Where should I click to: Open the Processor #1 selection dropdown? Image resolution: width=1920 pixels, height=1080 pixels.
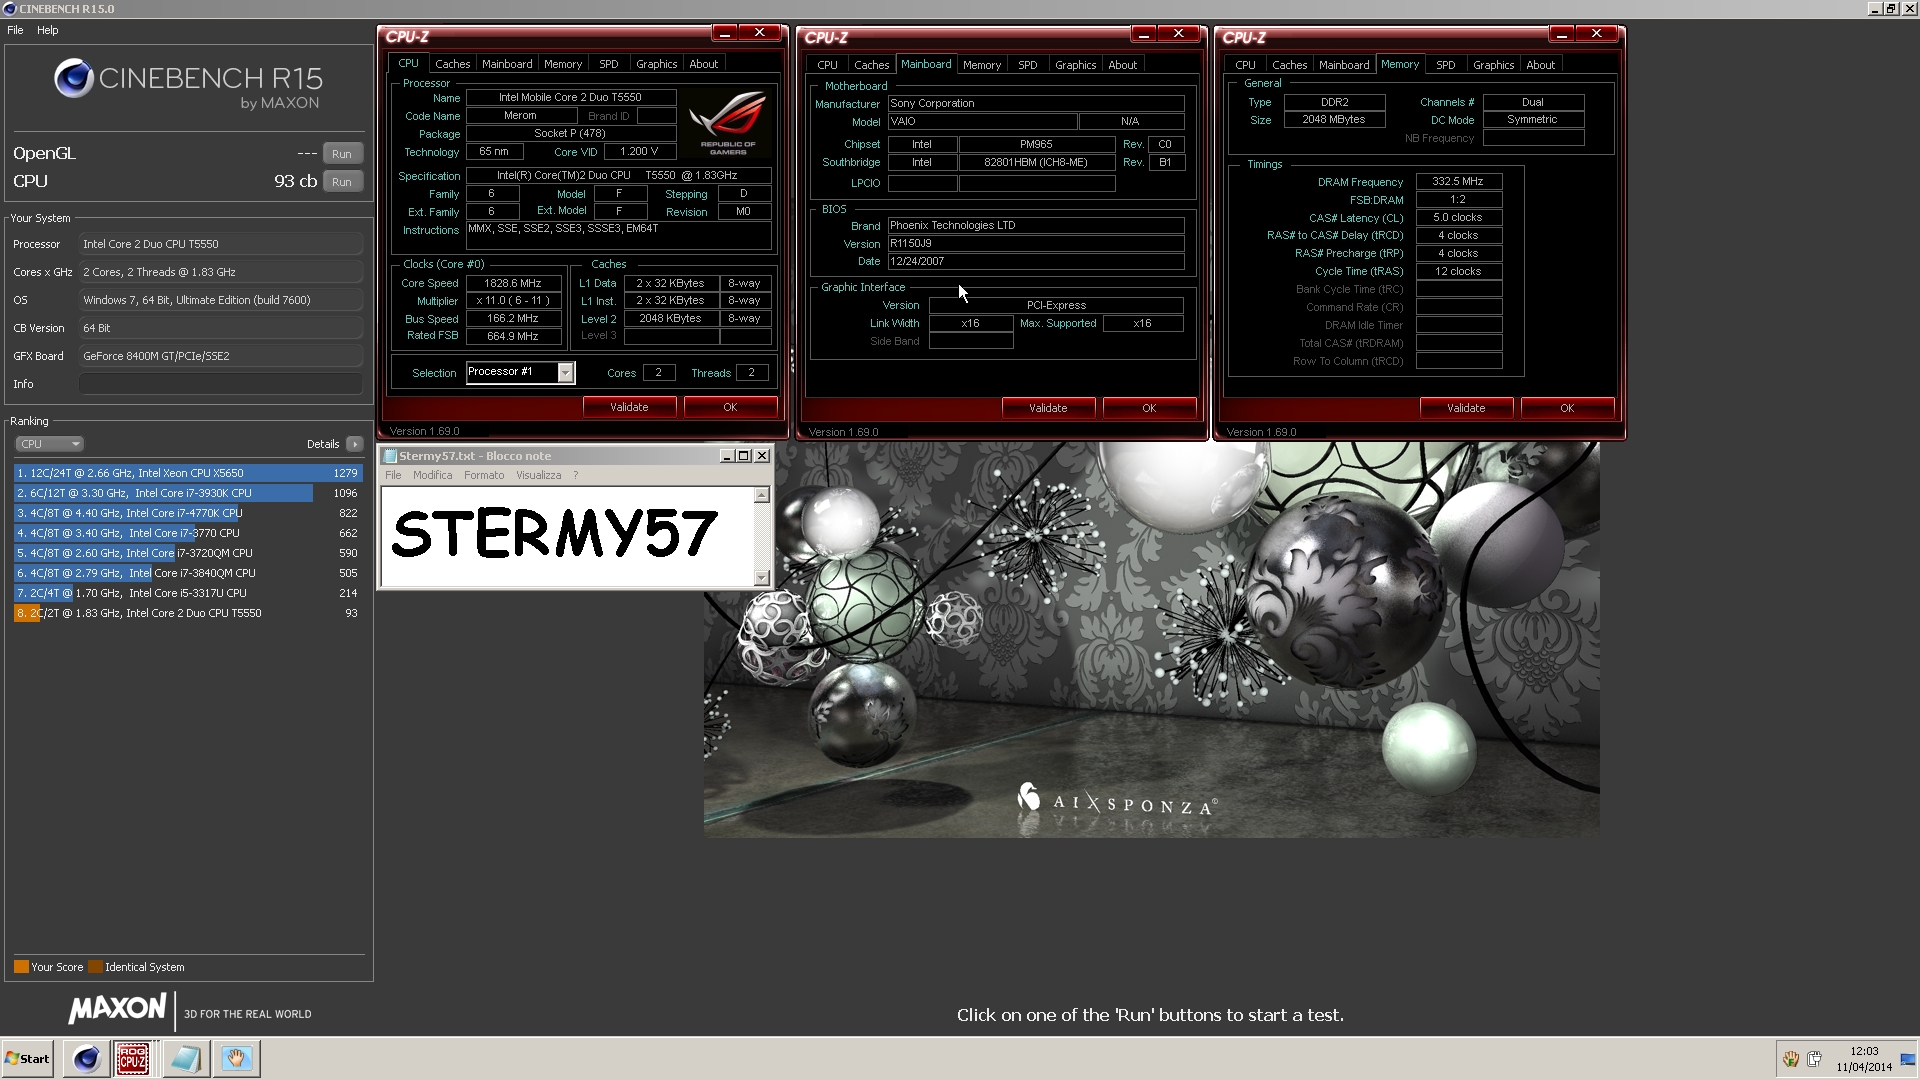tap(565, 372)
